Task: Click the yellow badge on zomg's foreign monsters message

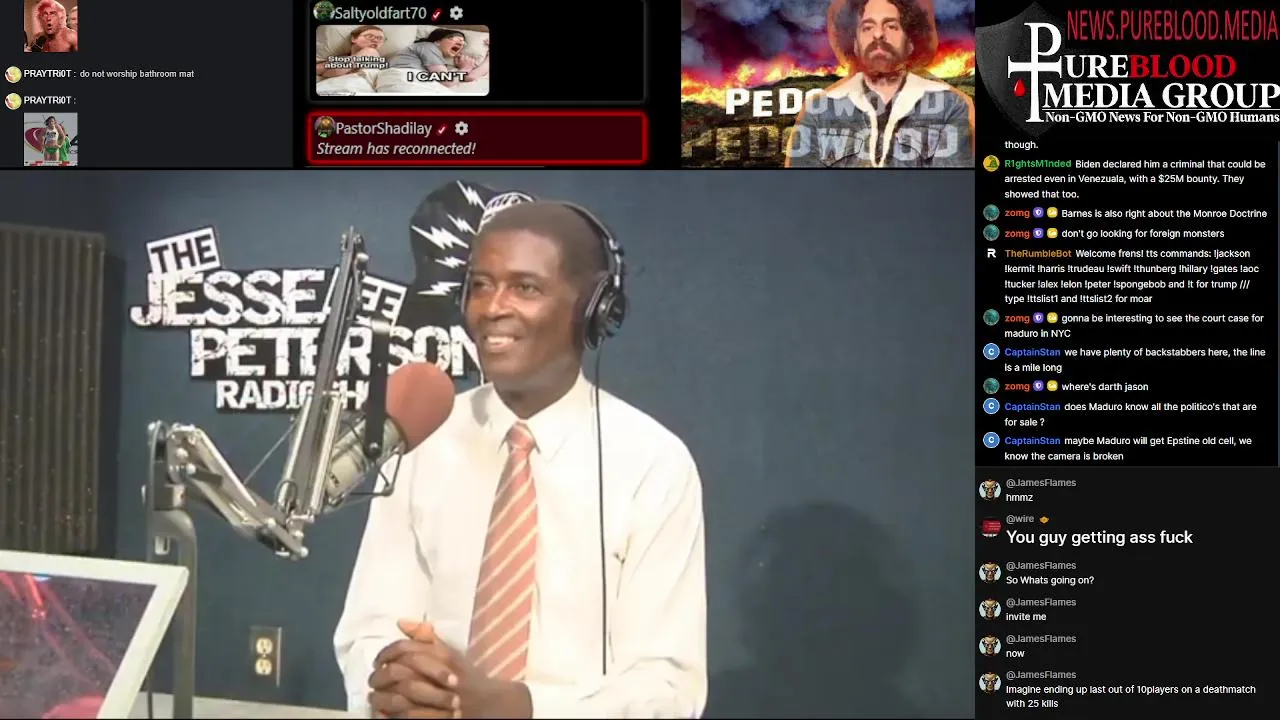Action: coord(1052,234)
